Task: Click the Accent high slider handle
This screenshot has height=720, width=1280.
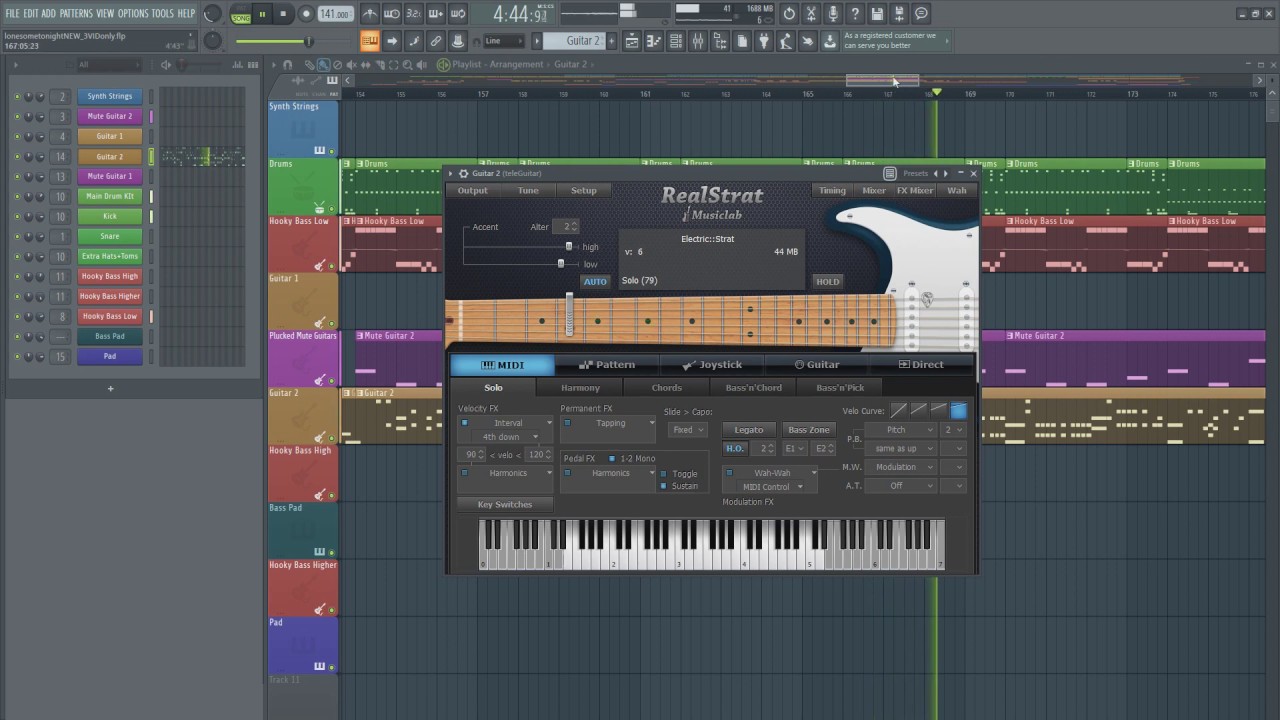Action: tap(569, 246)
